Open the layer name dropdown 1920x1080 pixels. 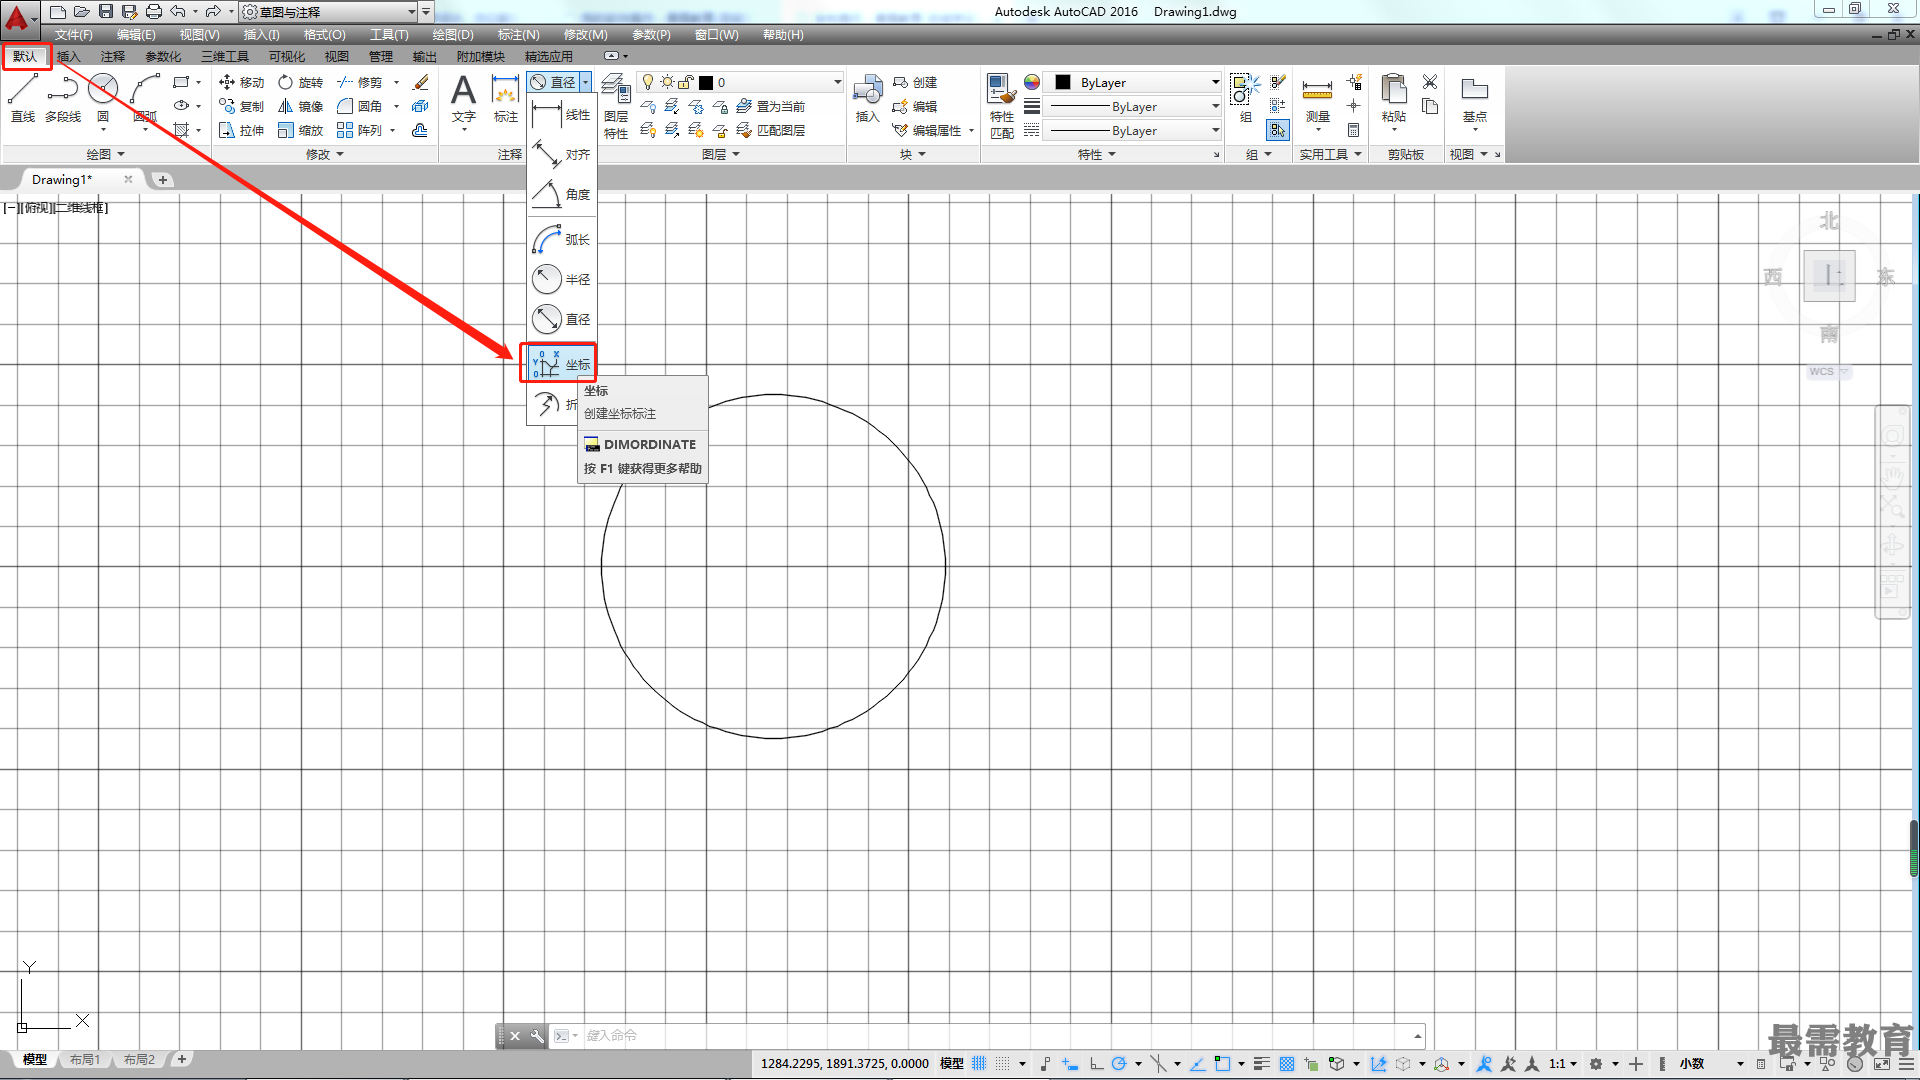pos(838,82)
